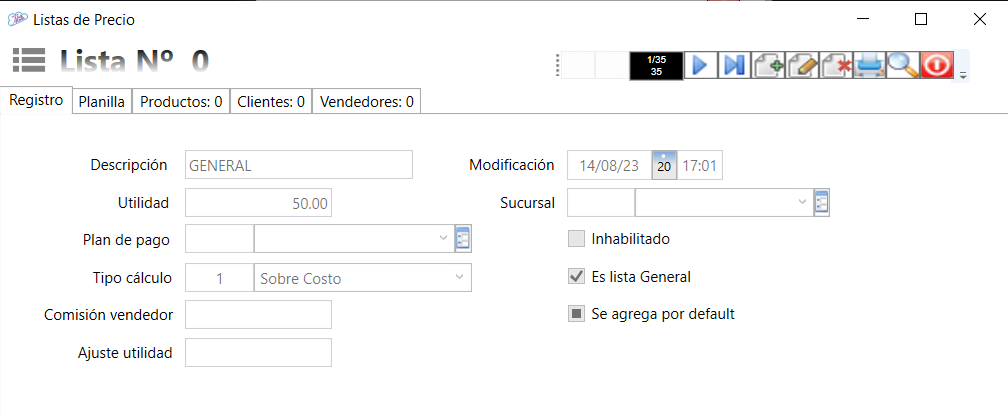Click the red power exit button
1008x417 pixels.
click(937, 65)
